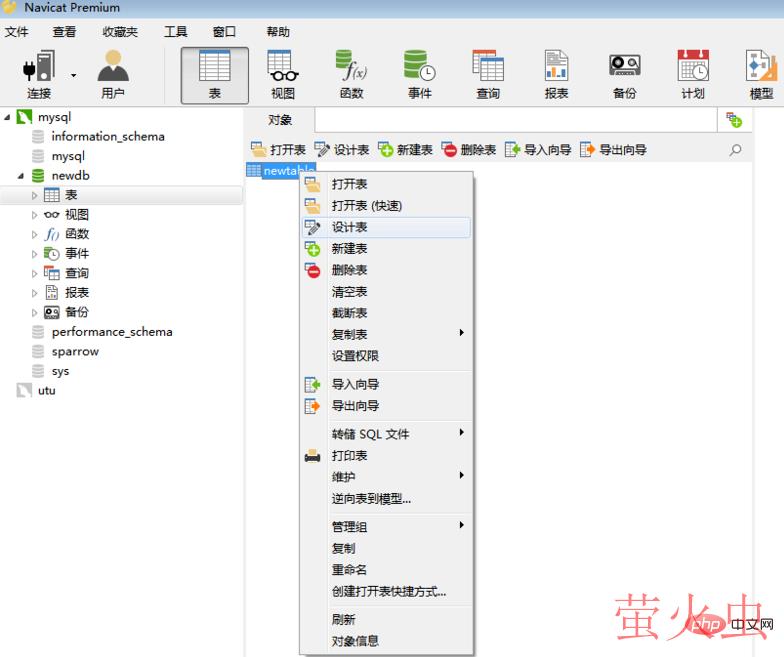784x657 pixels.
Task: Click Import Wizard (导入向导) in object toolbar
Action: pos(538,150)
